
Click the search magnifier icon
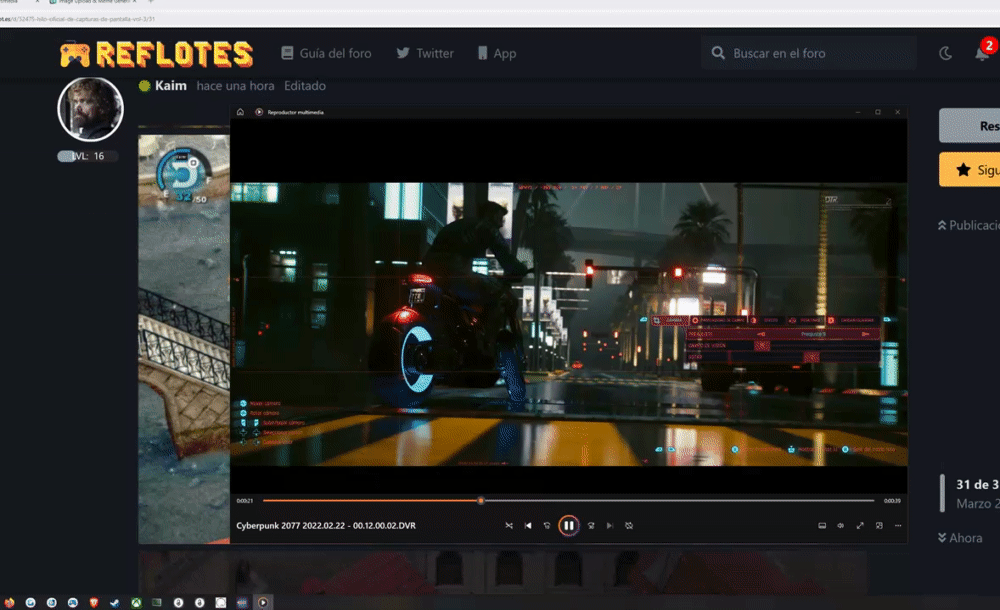click(718, 54)
